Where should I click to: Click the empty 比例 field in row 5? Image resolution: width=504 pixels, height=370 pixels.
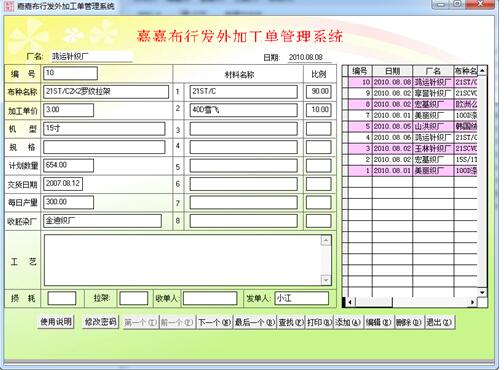(x=319, y=165)
